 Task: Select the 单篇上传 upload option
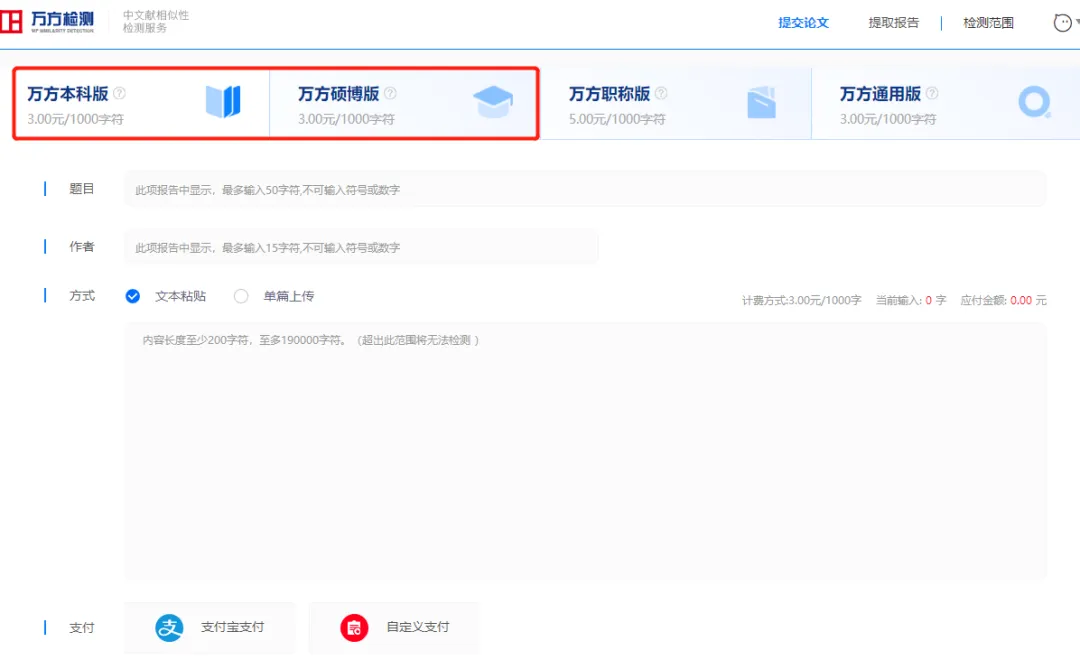(241, 296)
